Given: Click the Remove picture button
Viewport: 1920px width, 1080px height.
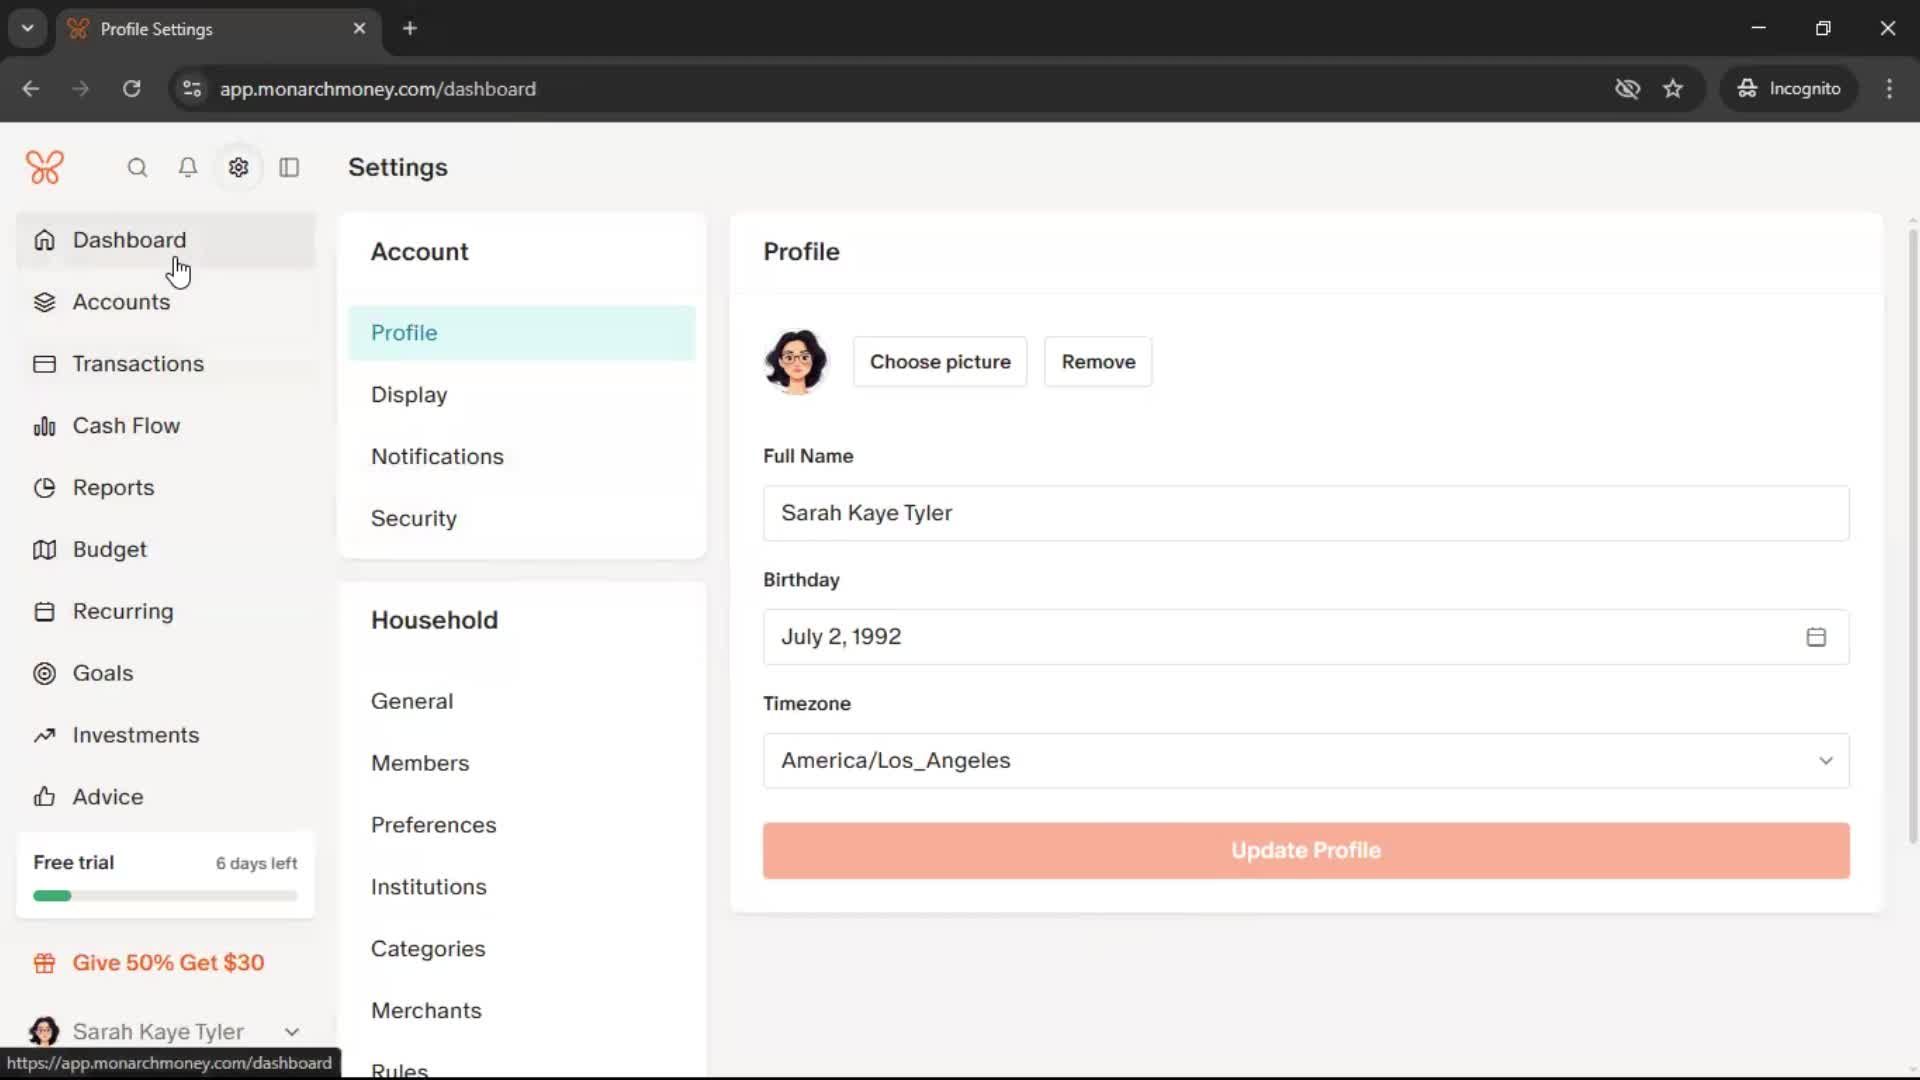Looking at the screenshot, I should click(1097, 362).
